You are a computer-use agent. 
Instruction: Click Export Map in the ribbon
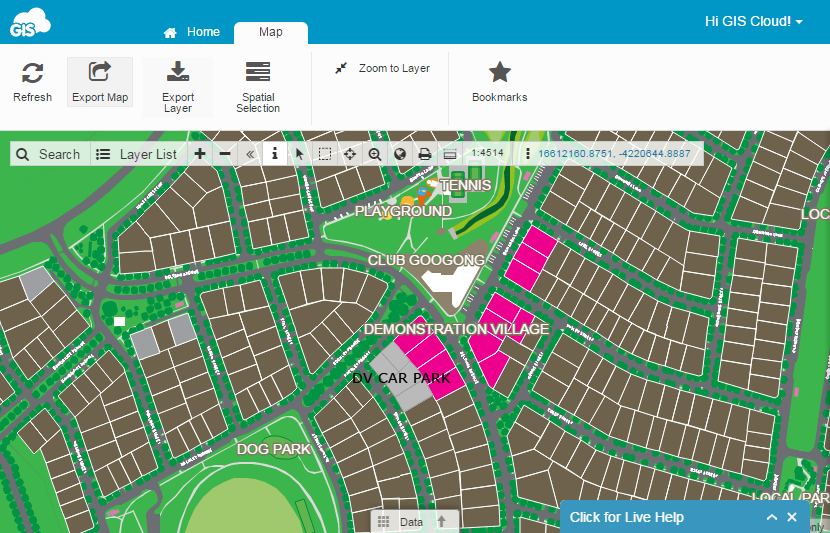(100, 82)
